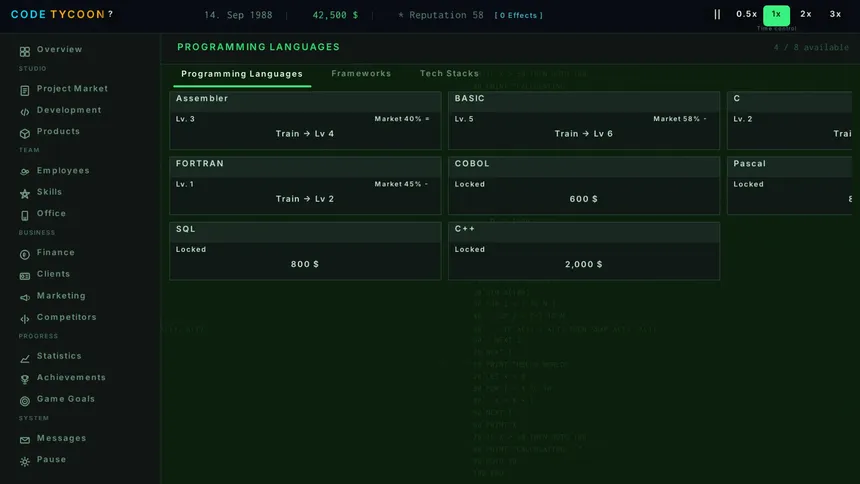This screenshot has width=860, height=484.
Task: Open Messages from the sidebar
Action: tap(61, 438)
